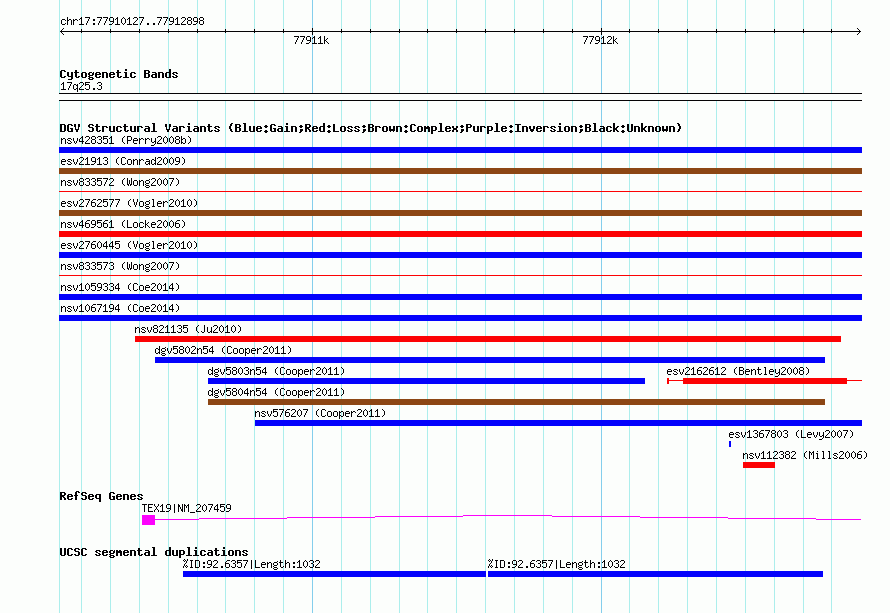
Task: Click the Cytogenetic Bands track title
Action: tap(119, 74)
